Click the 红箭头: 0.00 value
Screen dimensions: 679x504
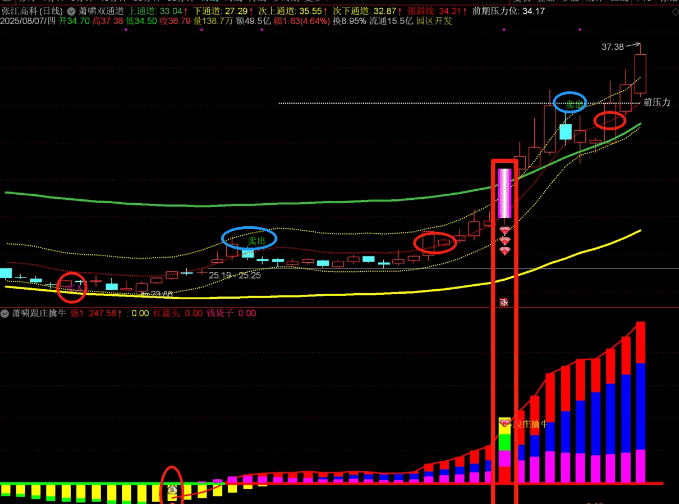tap(178, 313)
